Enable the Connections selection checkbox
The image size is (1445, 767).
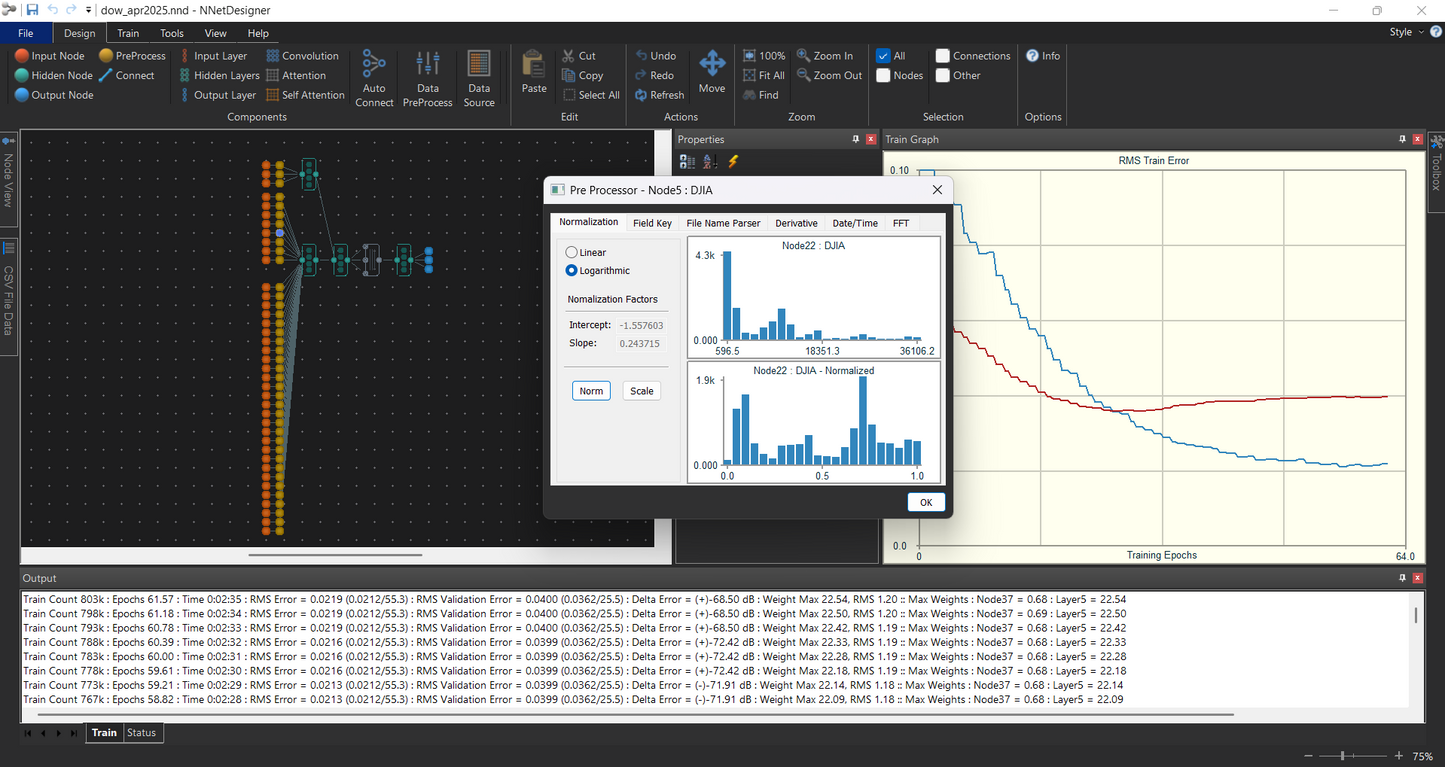point(943,56)
